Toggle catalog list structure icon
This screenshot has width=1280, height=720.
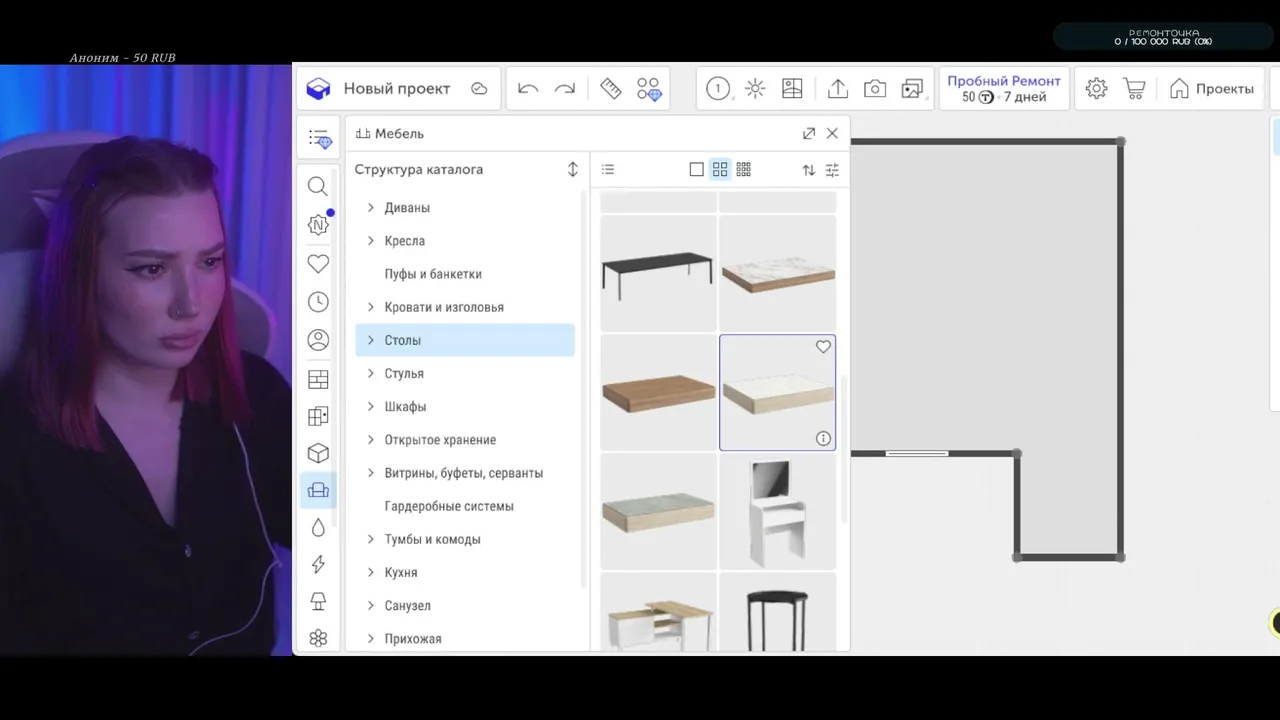click(x=608, y=170)
